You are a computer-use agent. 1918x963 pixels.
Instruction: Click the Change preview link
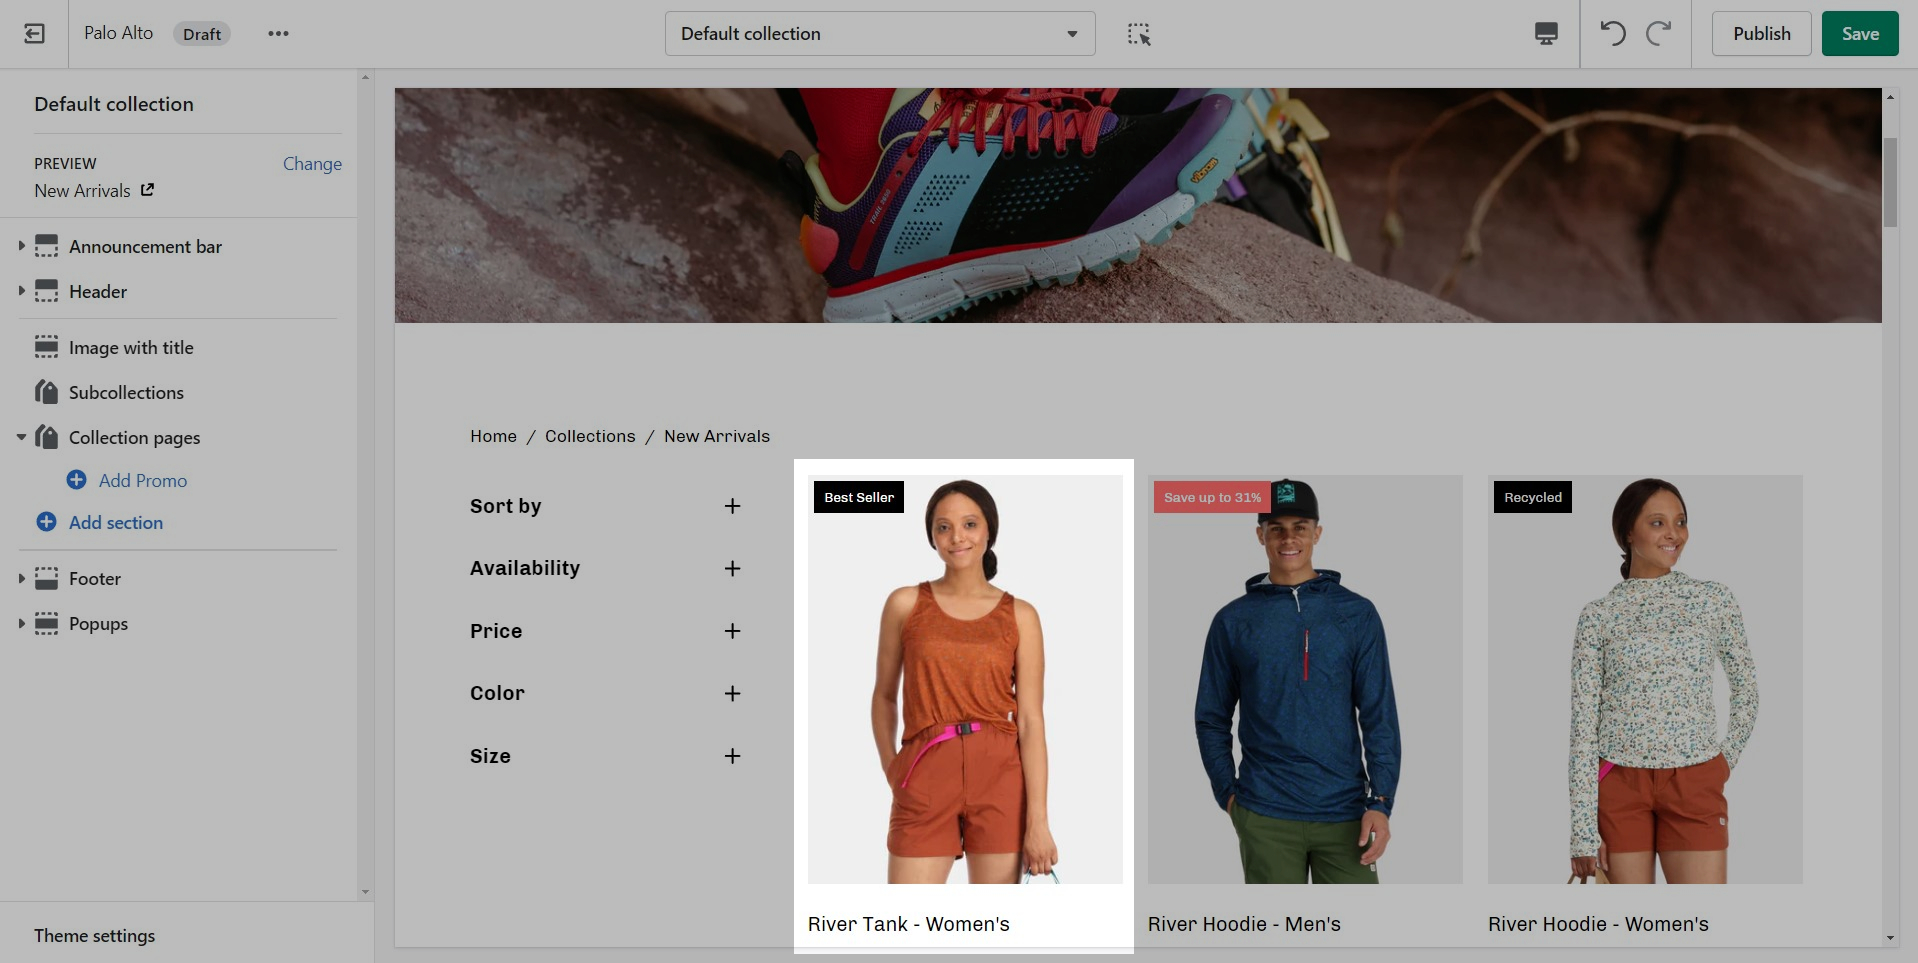312,163
